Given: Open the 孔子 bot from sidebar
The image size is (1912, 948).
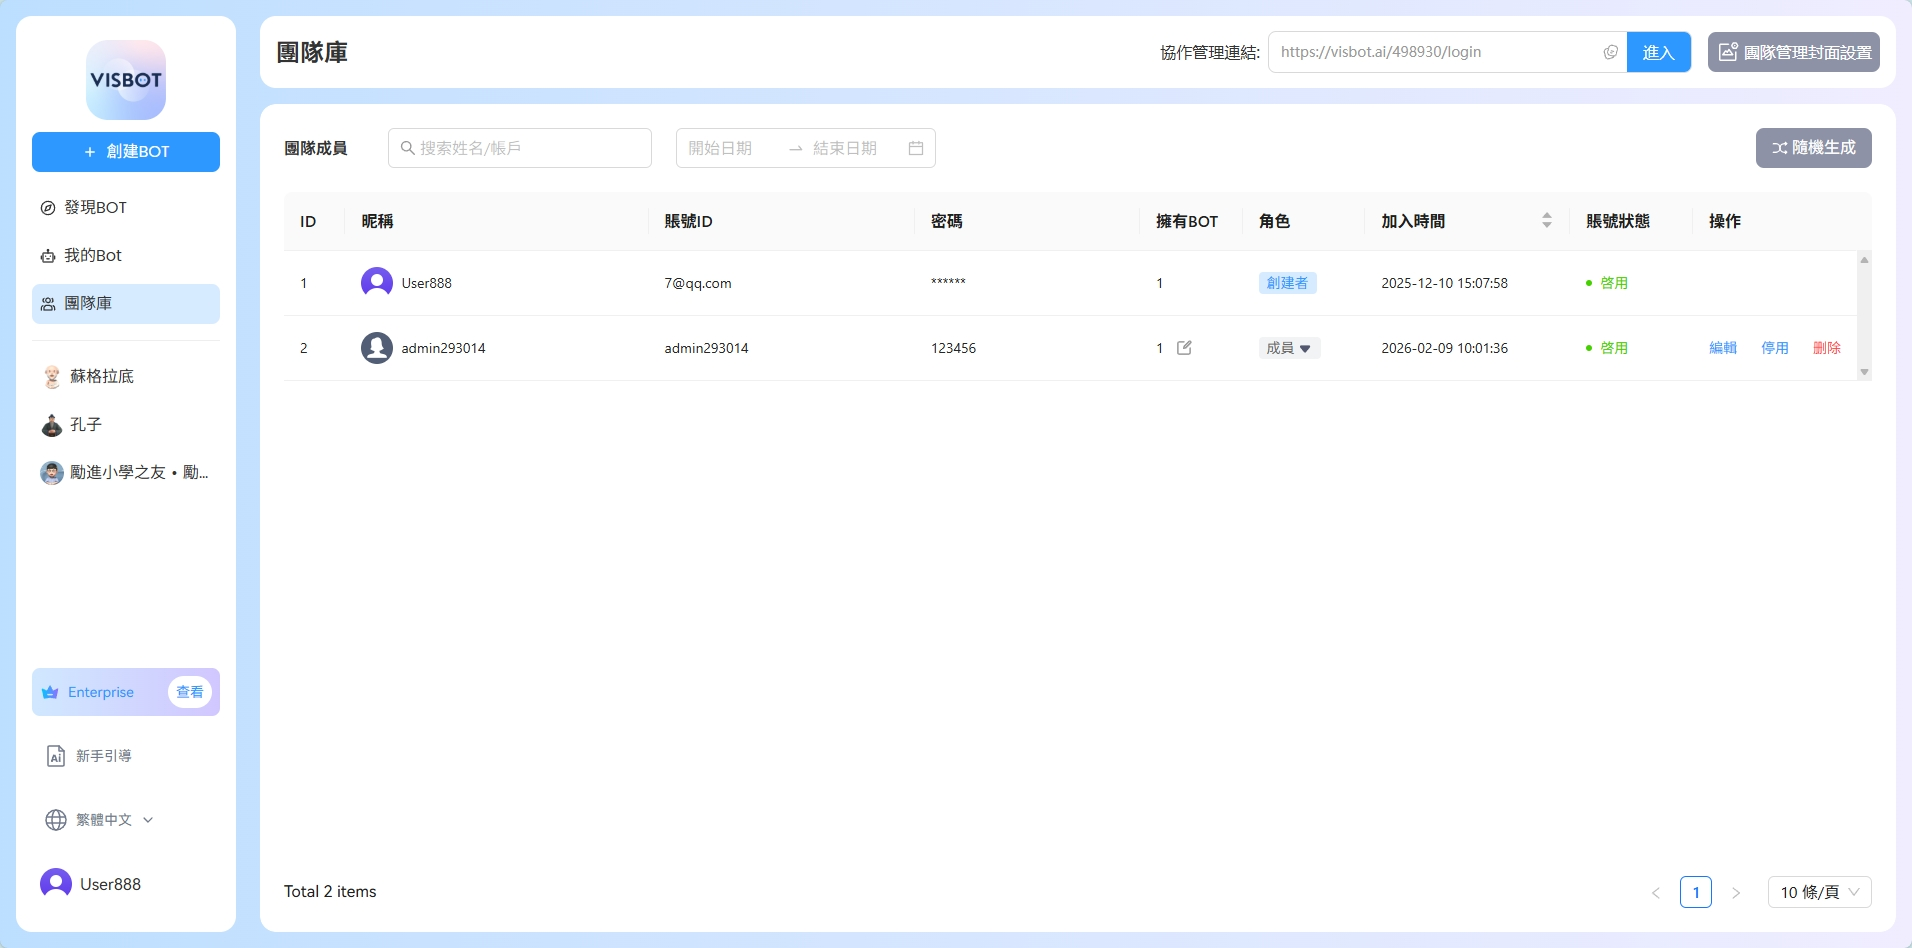Looking at the screenshot, I should click(86, 425).
